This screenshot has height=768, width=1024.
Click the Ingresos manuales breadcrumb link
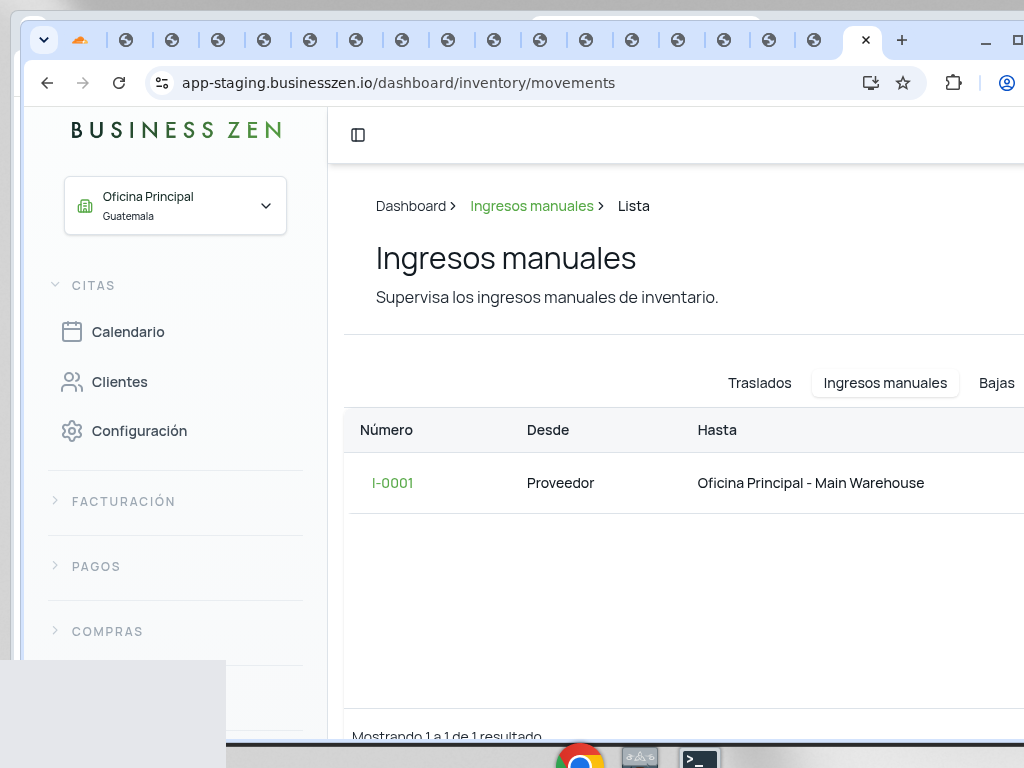(532, 206)
